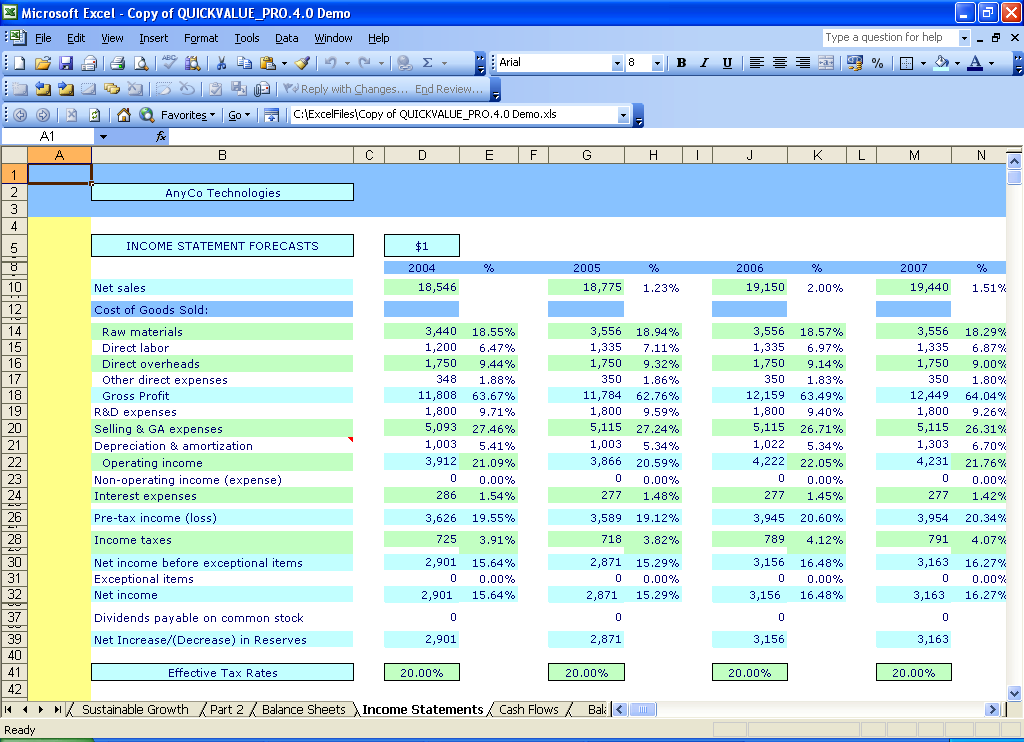Click the Balance Sheets sheet tab
This screenshot has height=742, width=1024.
303,709
